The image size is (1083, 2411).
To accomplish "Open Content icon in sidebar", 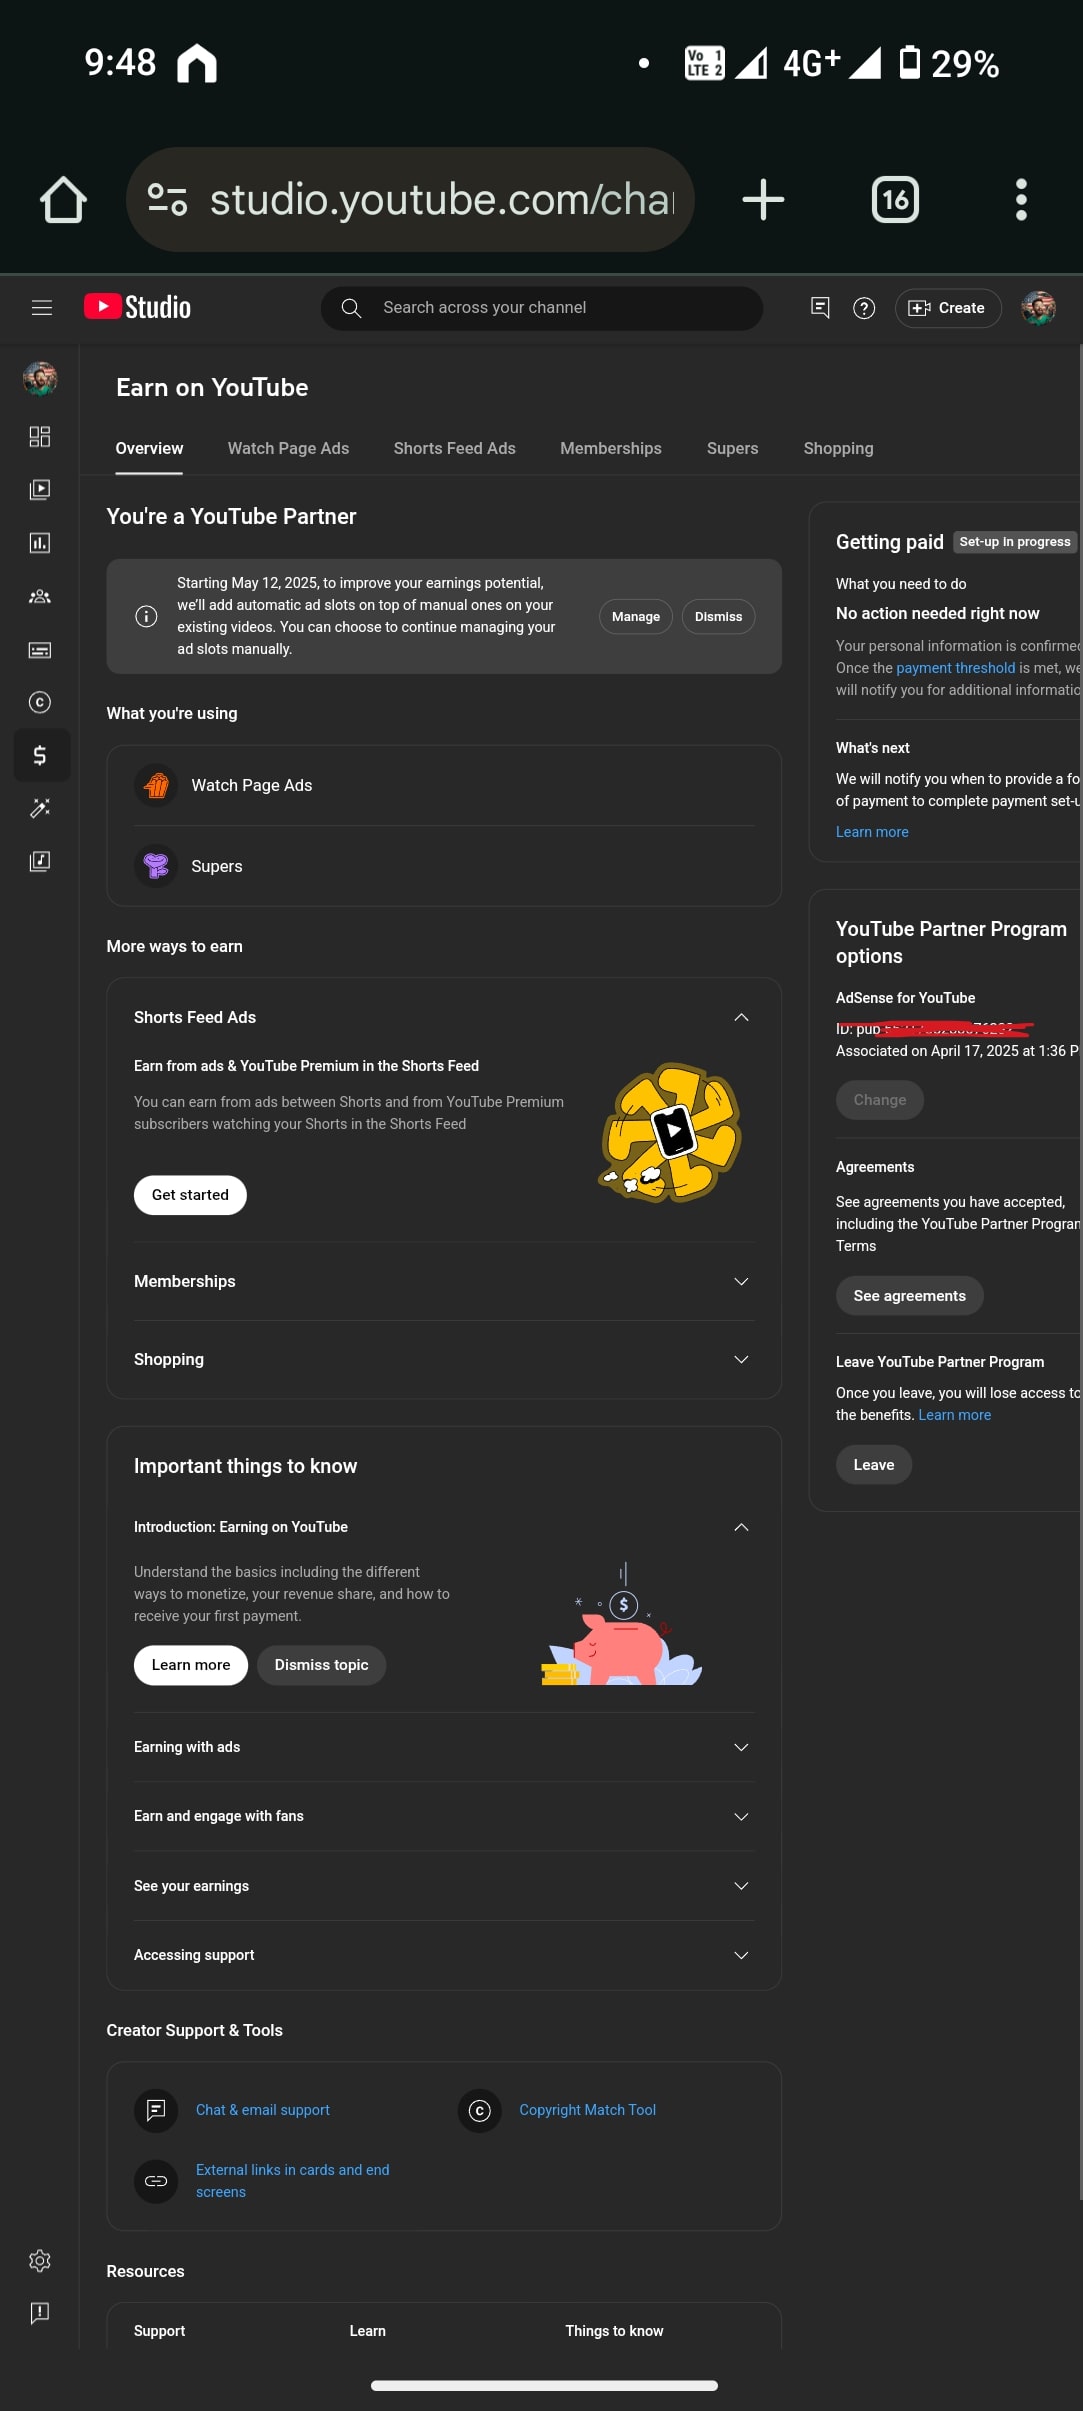I will coord(40,490).
